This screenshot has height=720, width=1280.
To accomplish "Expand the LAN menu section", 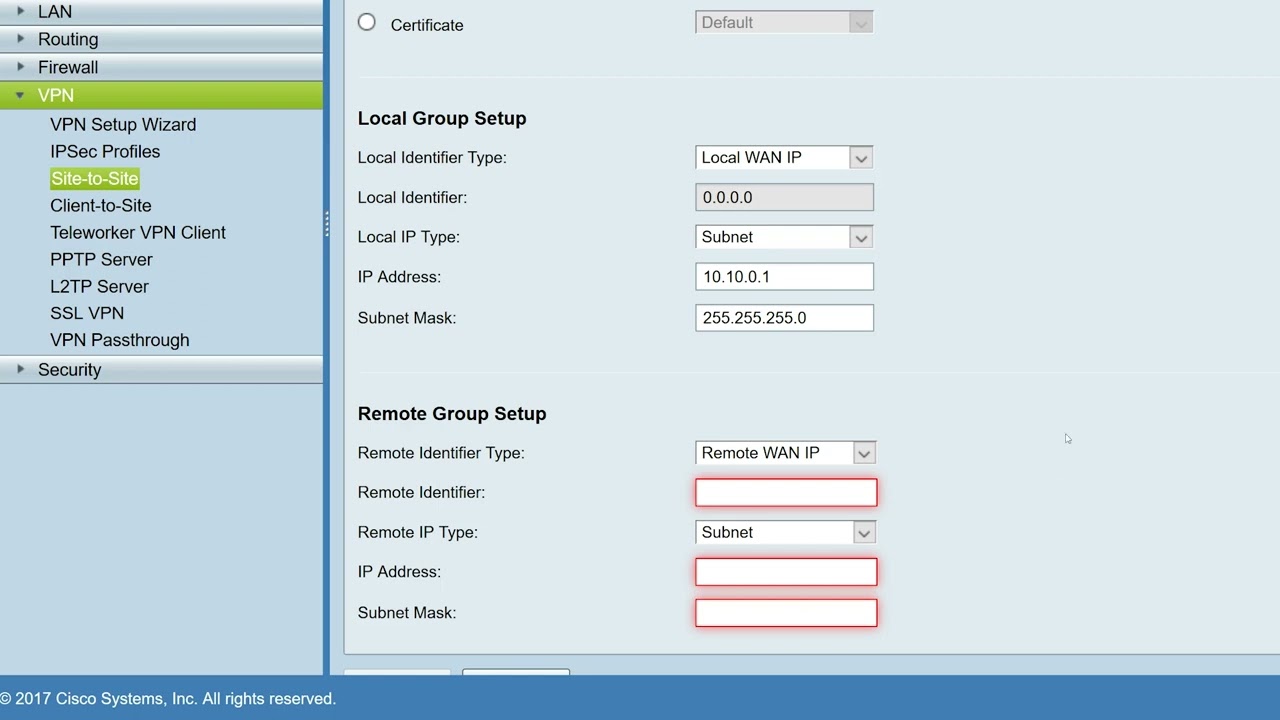I will click(161, 11).
